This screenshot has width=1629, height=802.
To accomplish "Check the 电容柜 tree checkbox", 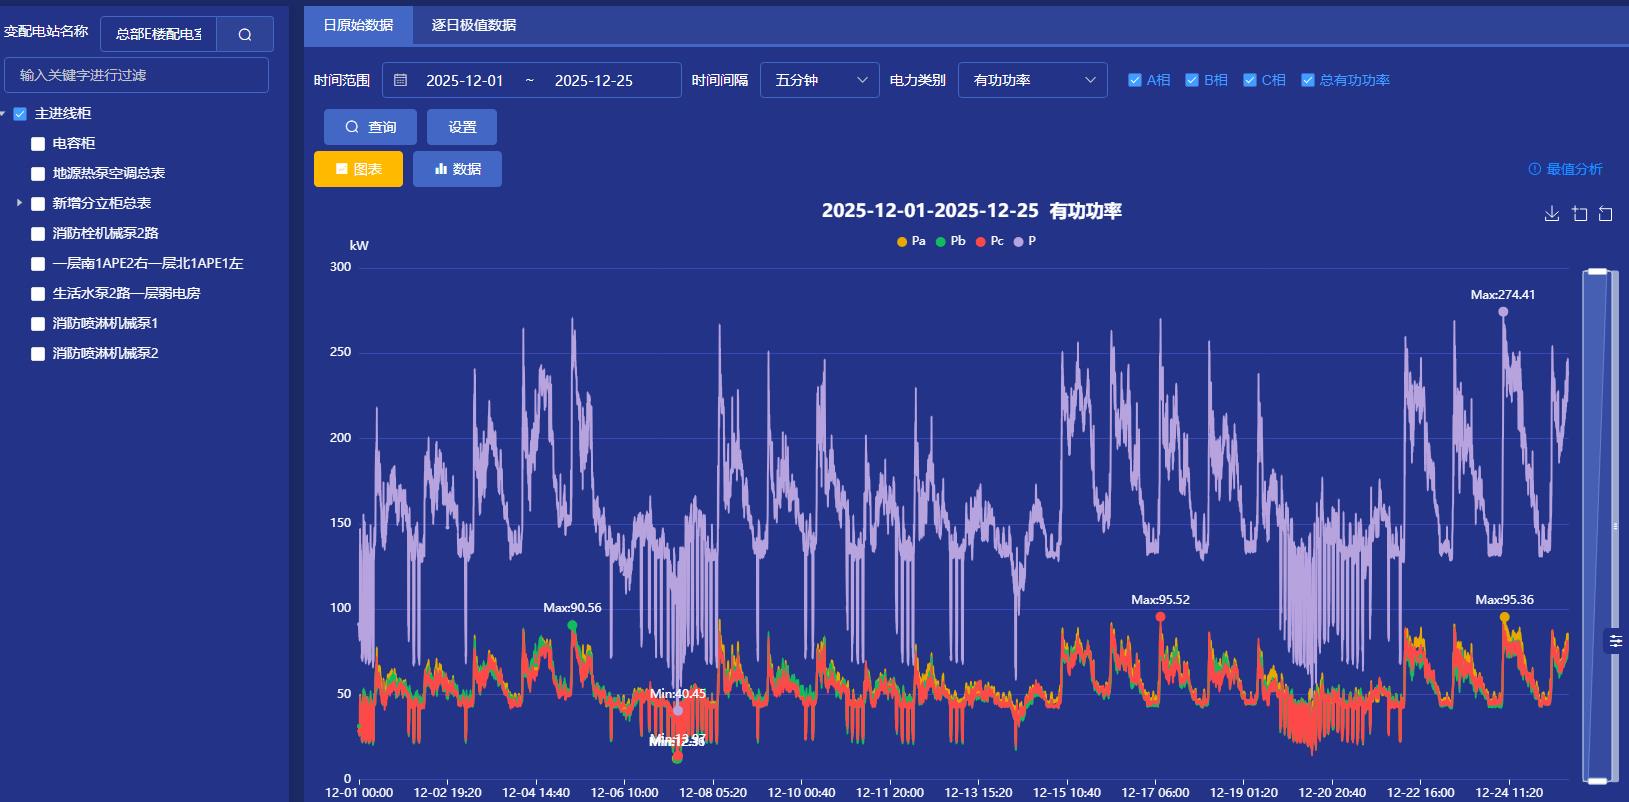I will coord(38,144).
